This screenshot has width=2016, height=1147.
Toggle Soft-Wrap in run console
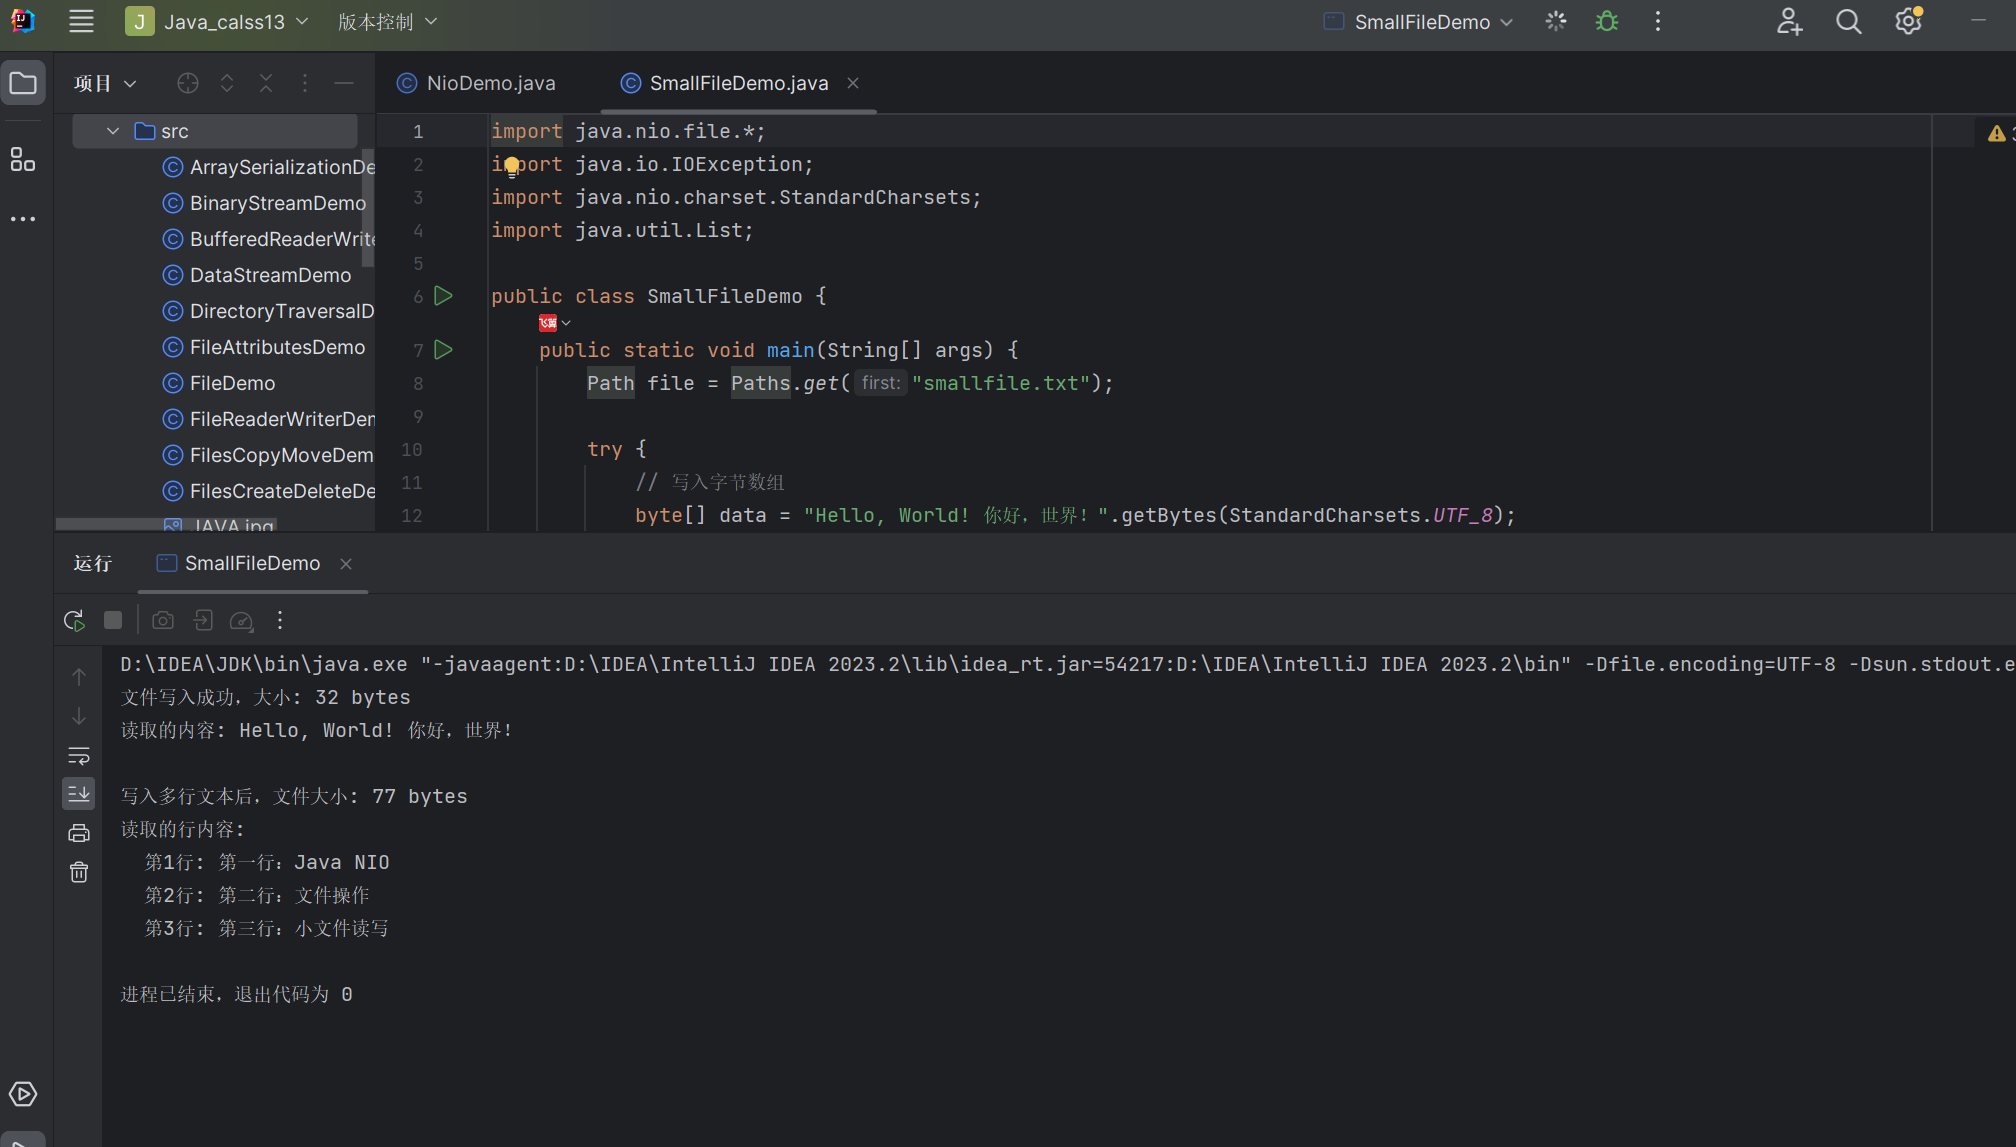point(79,755)
